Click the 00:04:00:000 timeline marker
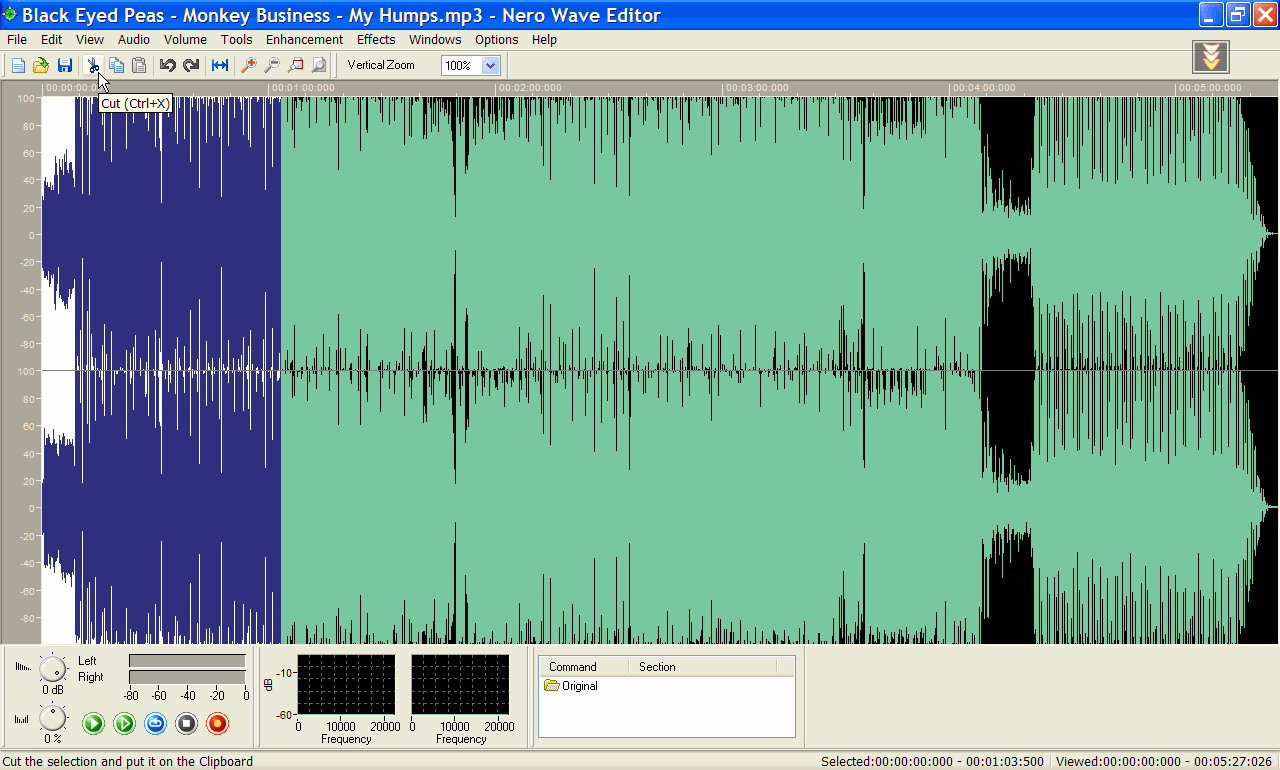Viewport: 1280px width, 770px height. click(983, 88)
